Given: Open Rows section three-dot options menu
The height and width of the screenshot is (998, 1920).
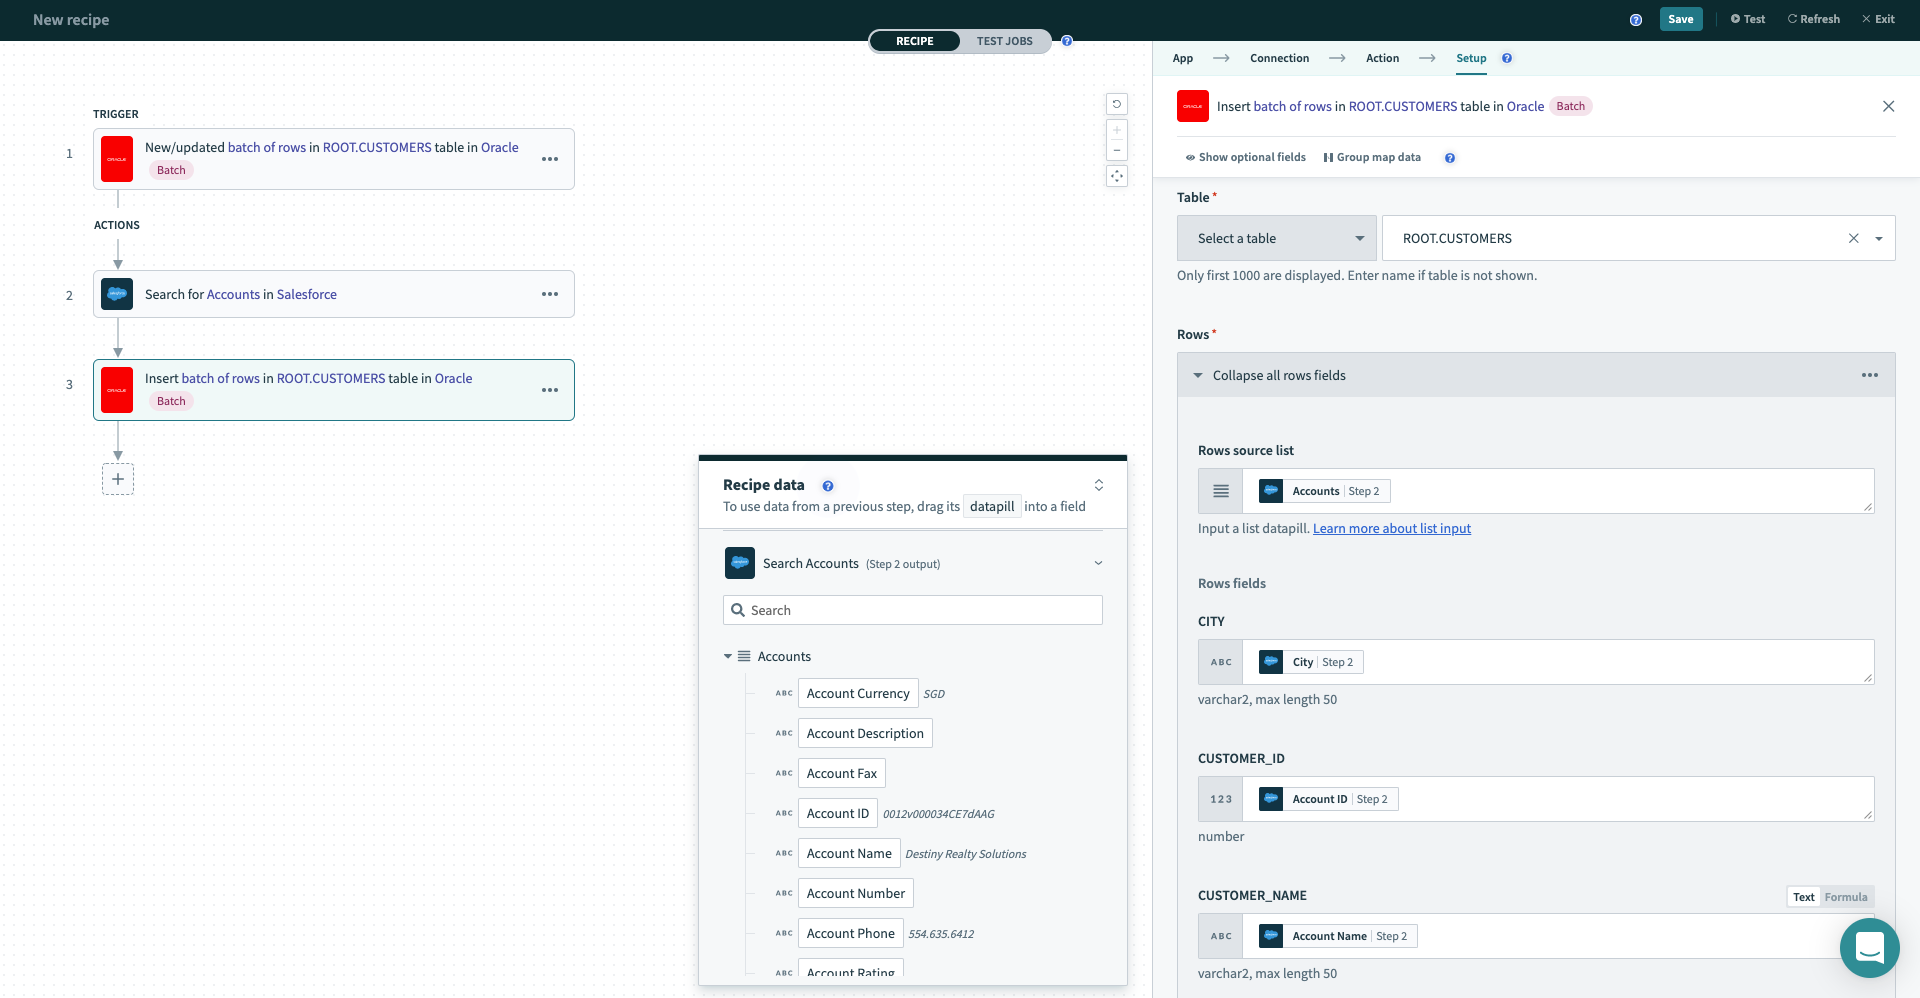Looking at the screenshot, I should (1869, 375).
